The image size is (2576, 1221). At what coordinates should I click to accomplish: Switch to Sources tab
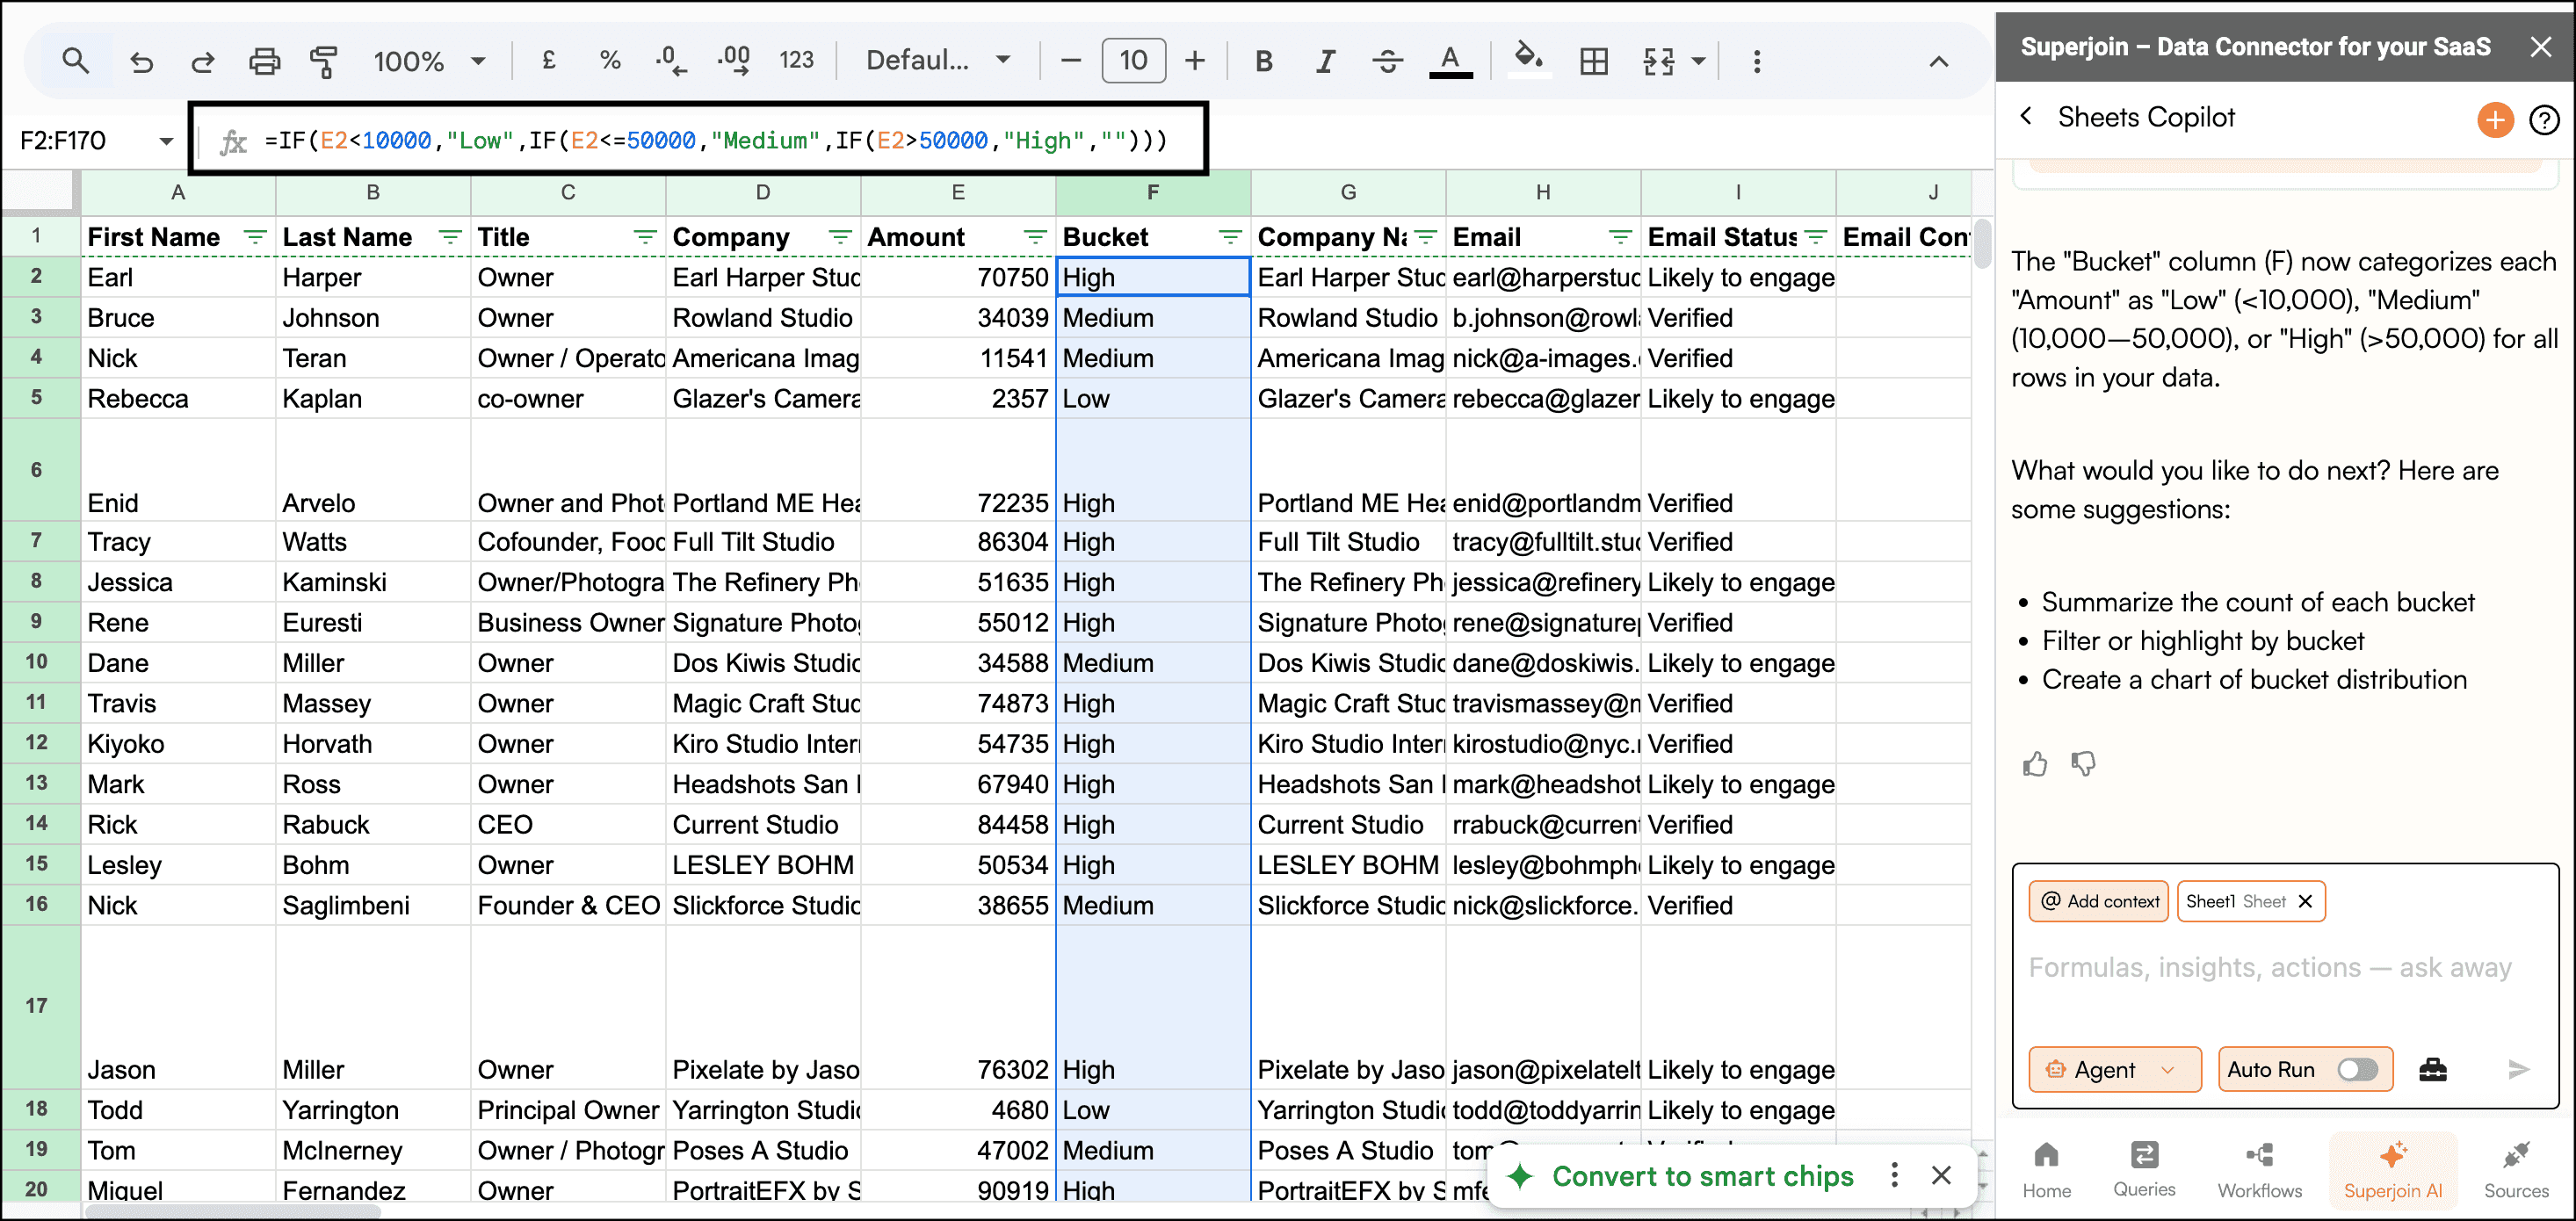pos(2516,1169)
